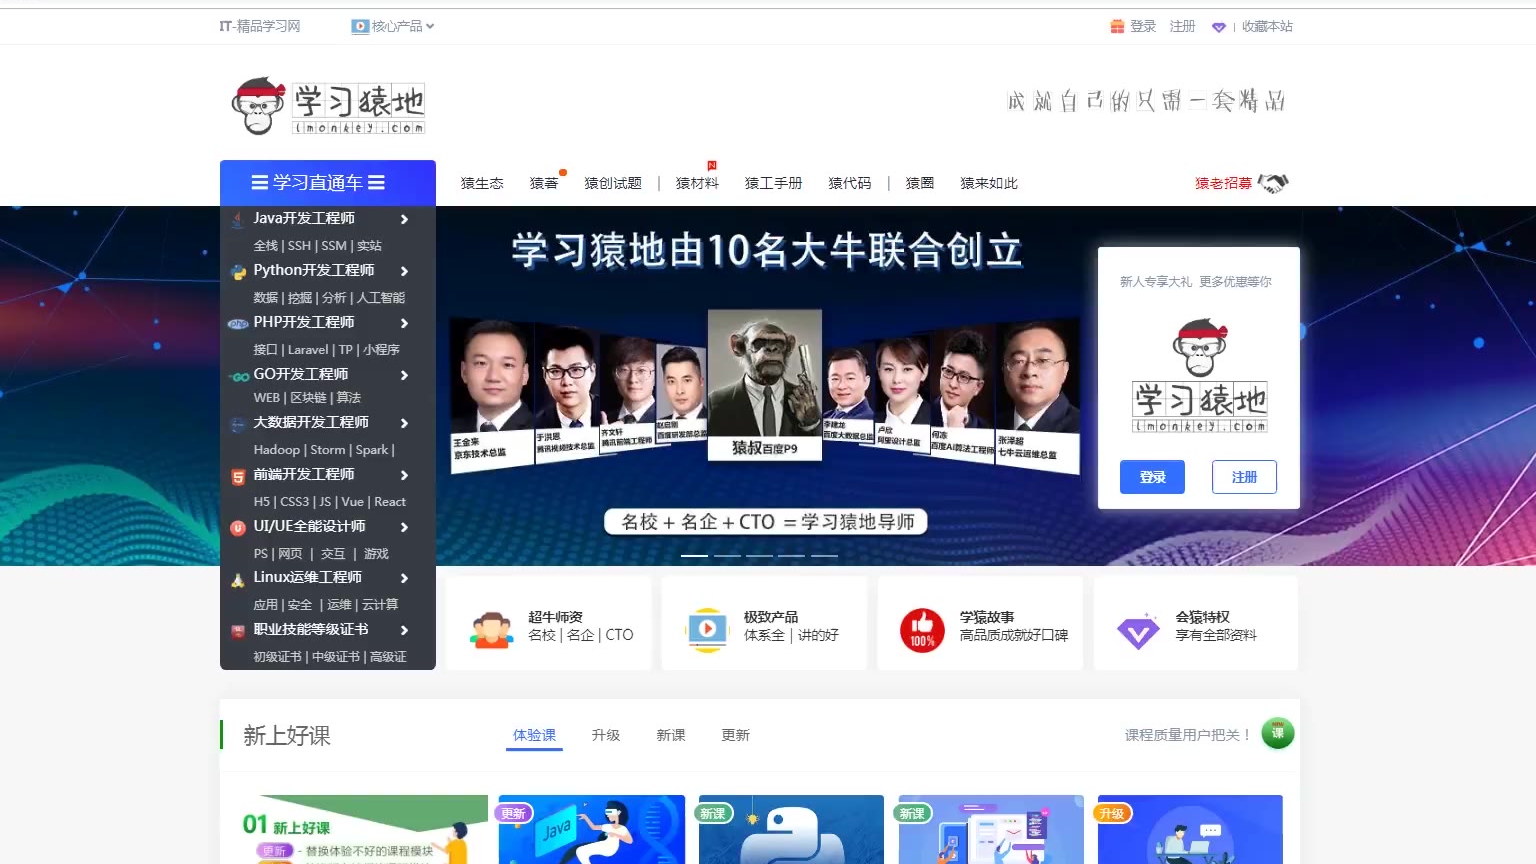The height and width of the screenshot is (864, 1536).
Task: Click the red flag badge above 猿材料
Action: point(712,165)
